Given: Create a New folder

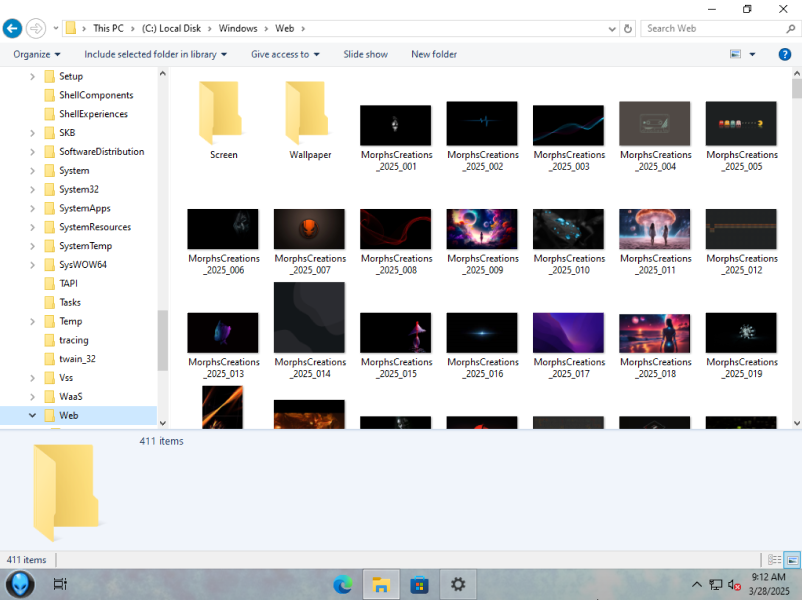Looking at the screenshot, I should 434,54.
